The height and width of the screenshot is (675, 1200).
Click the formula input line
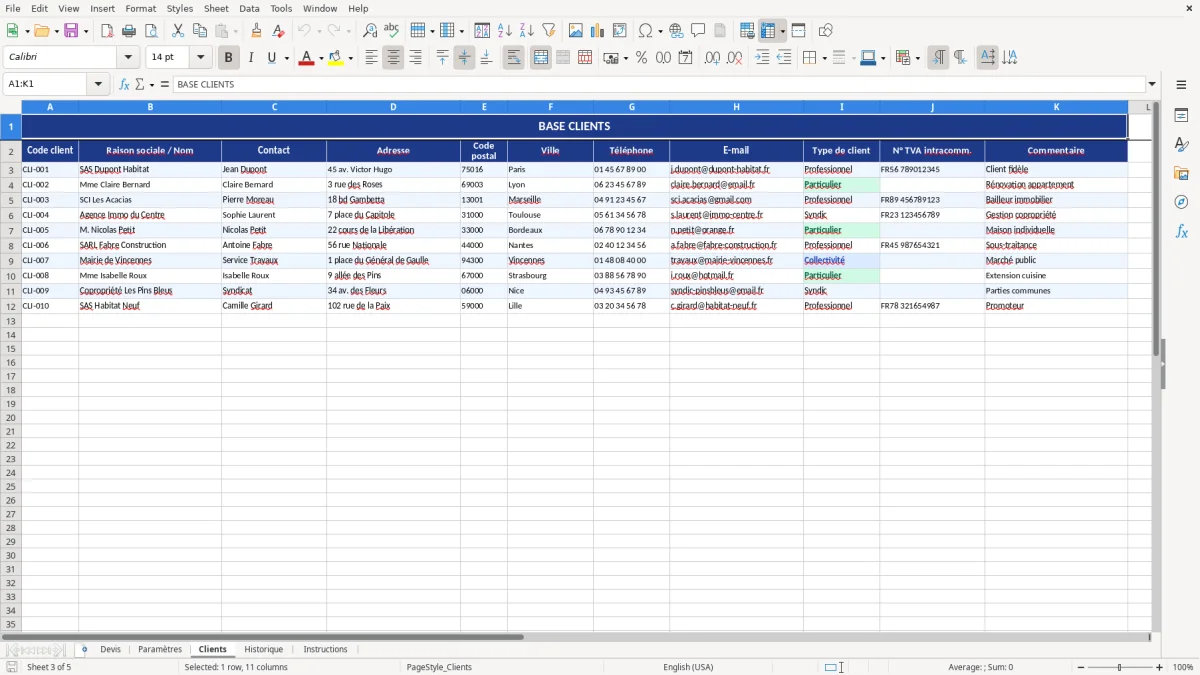coord(659,84)
